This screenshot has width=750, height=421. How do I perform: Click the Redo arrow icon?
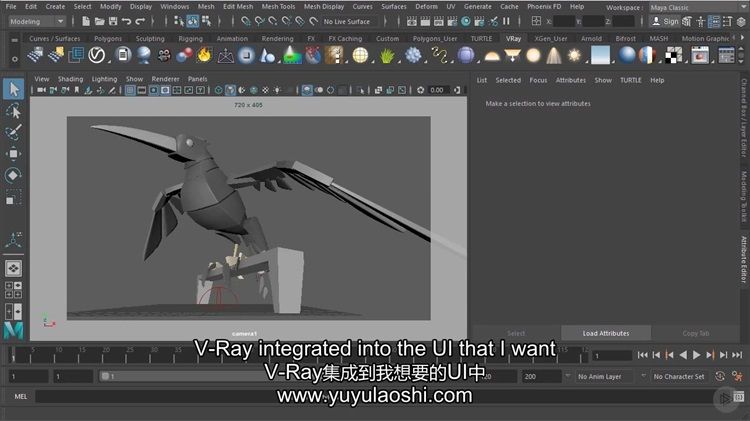[140, 21]
